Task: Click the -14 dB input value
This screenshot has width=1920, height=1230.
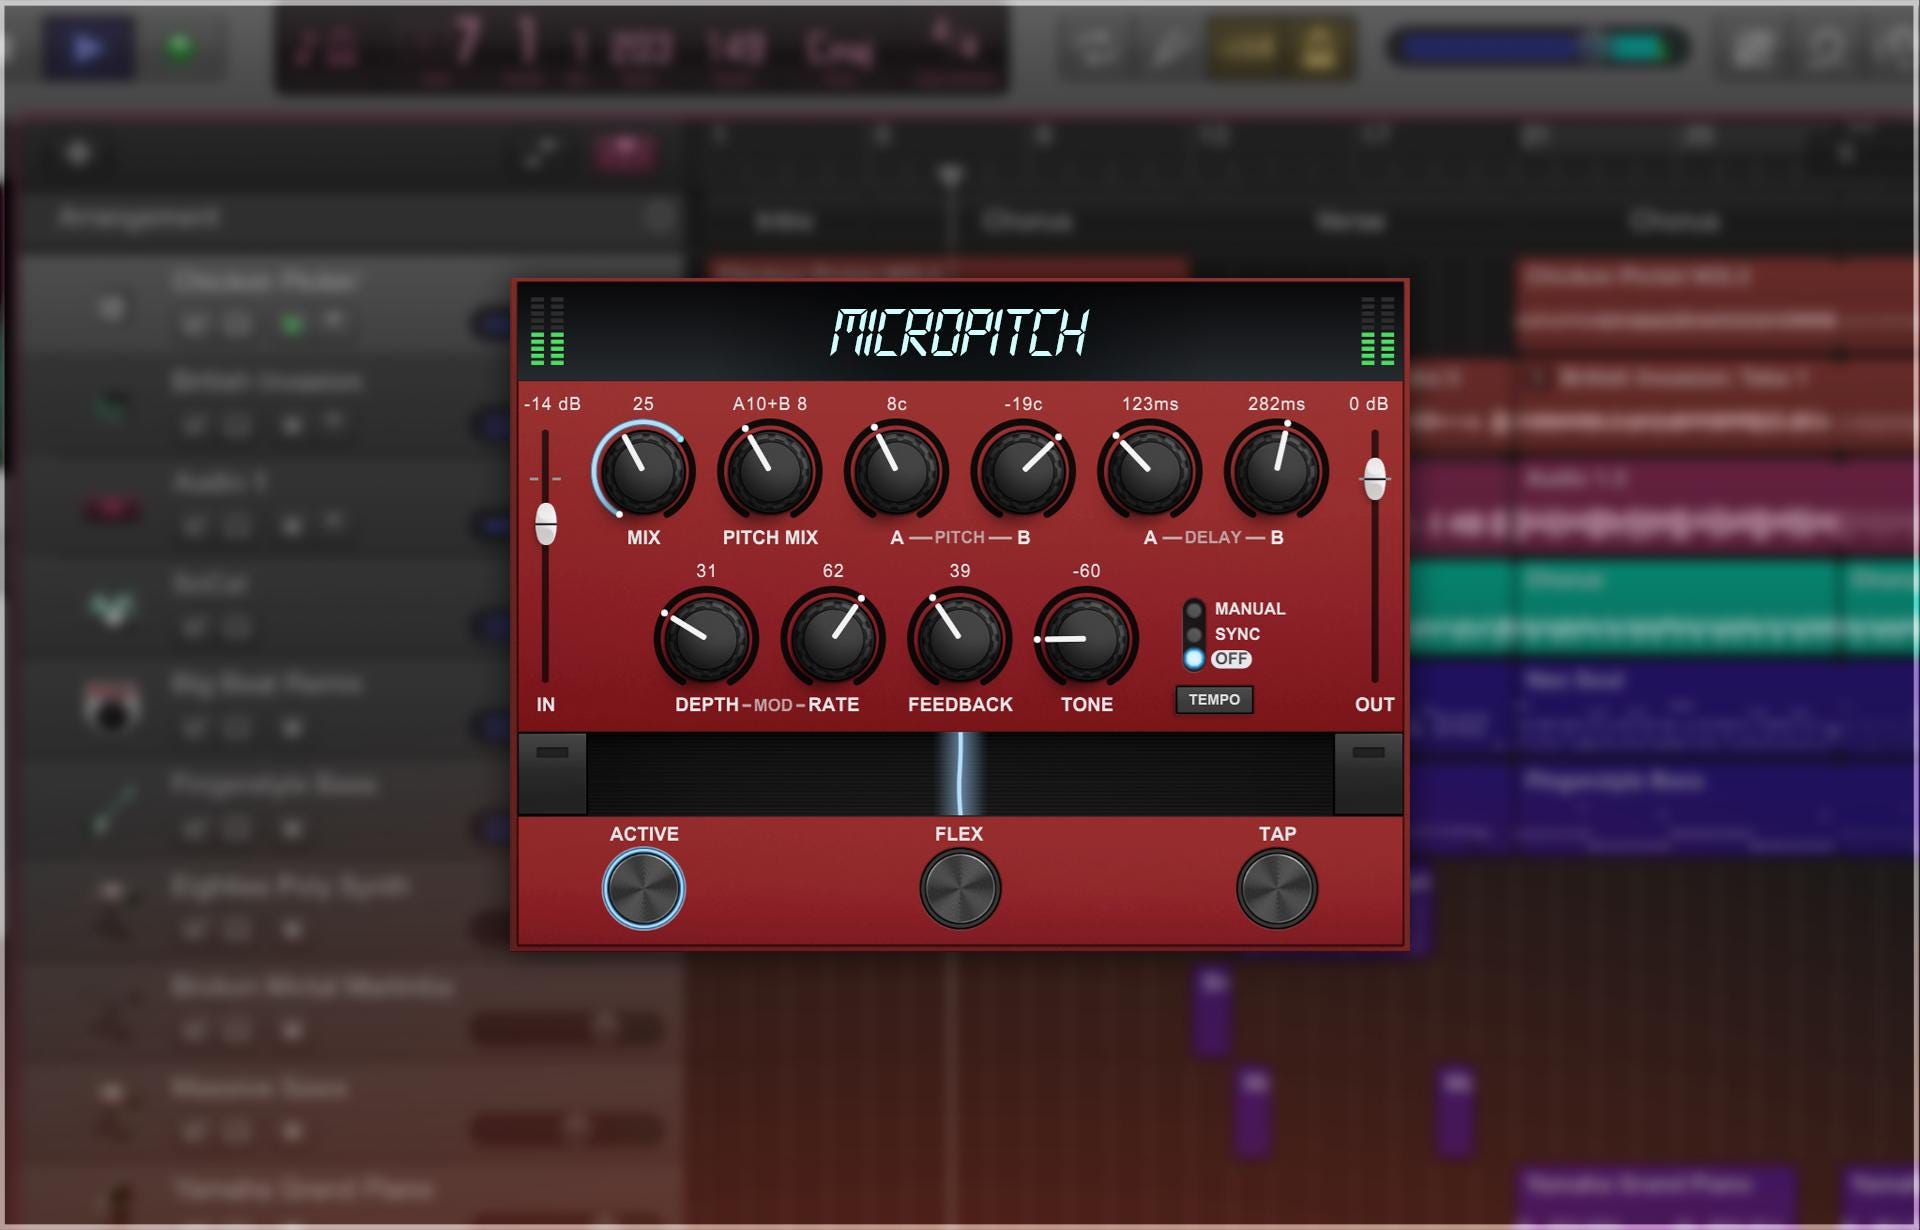Action: [x=552, y=404]
